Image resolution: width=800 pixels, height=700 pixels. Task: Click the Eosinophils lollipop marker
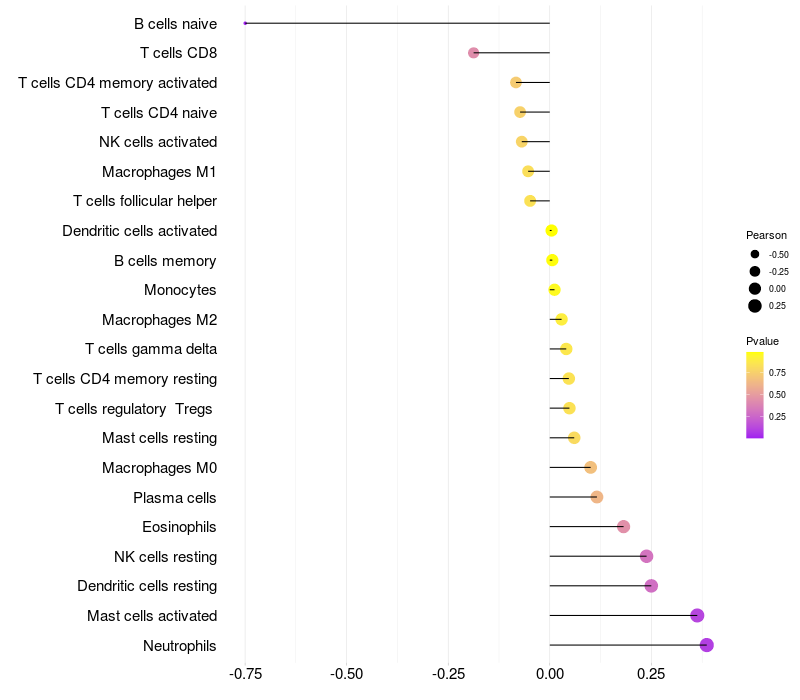pyautogui.click(x=623, y=527)
